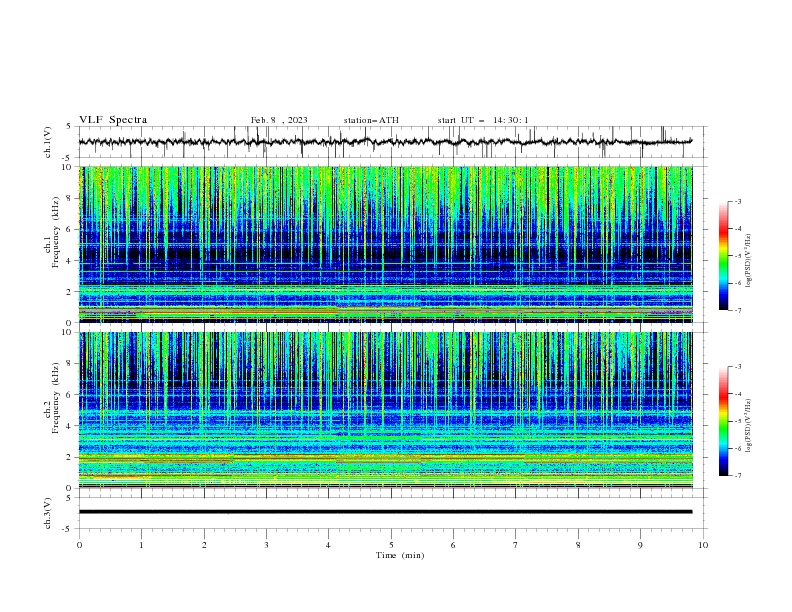Click inside the ch.2 spectrogram plot

[x=385, y=410]
